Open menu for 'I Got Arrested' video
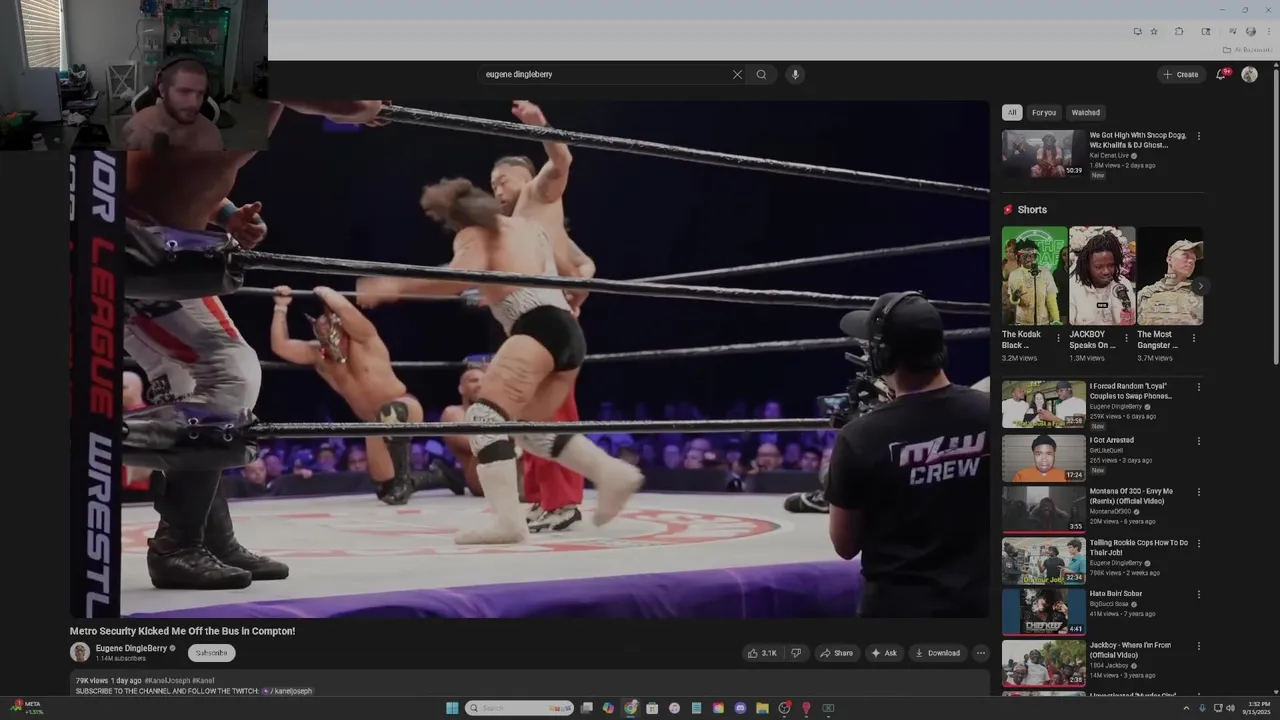The height and width of the screenshot is (720, 1280). pyautogui.click(x=1198, y=440)
